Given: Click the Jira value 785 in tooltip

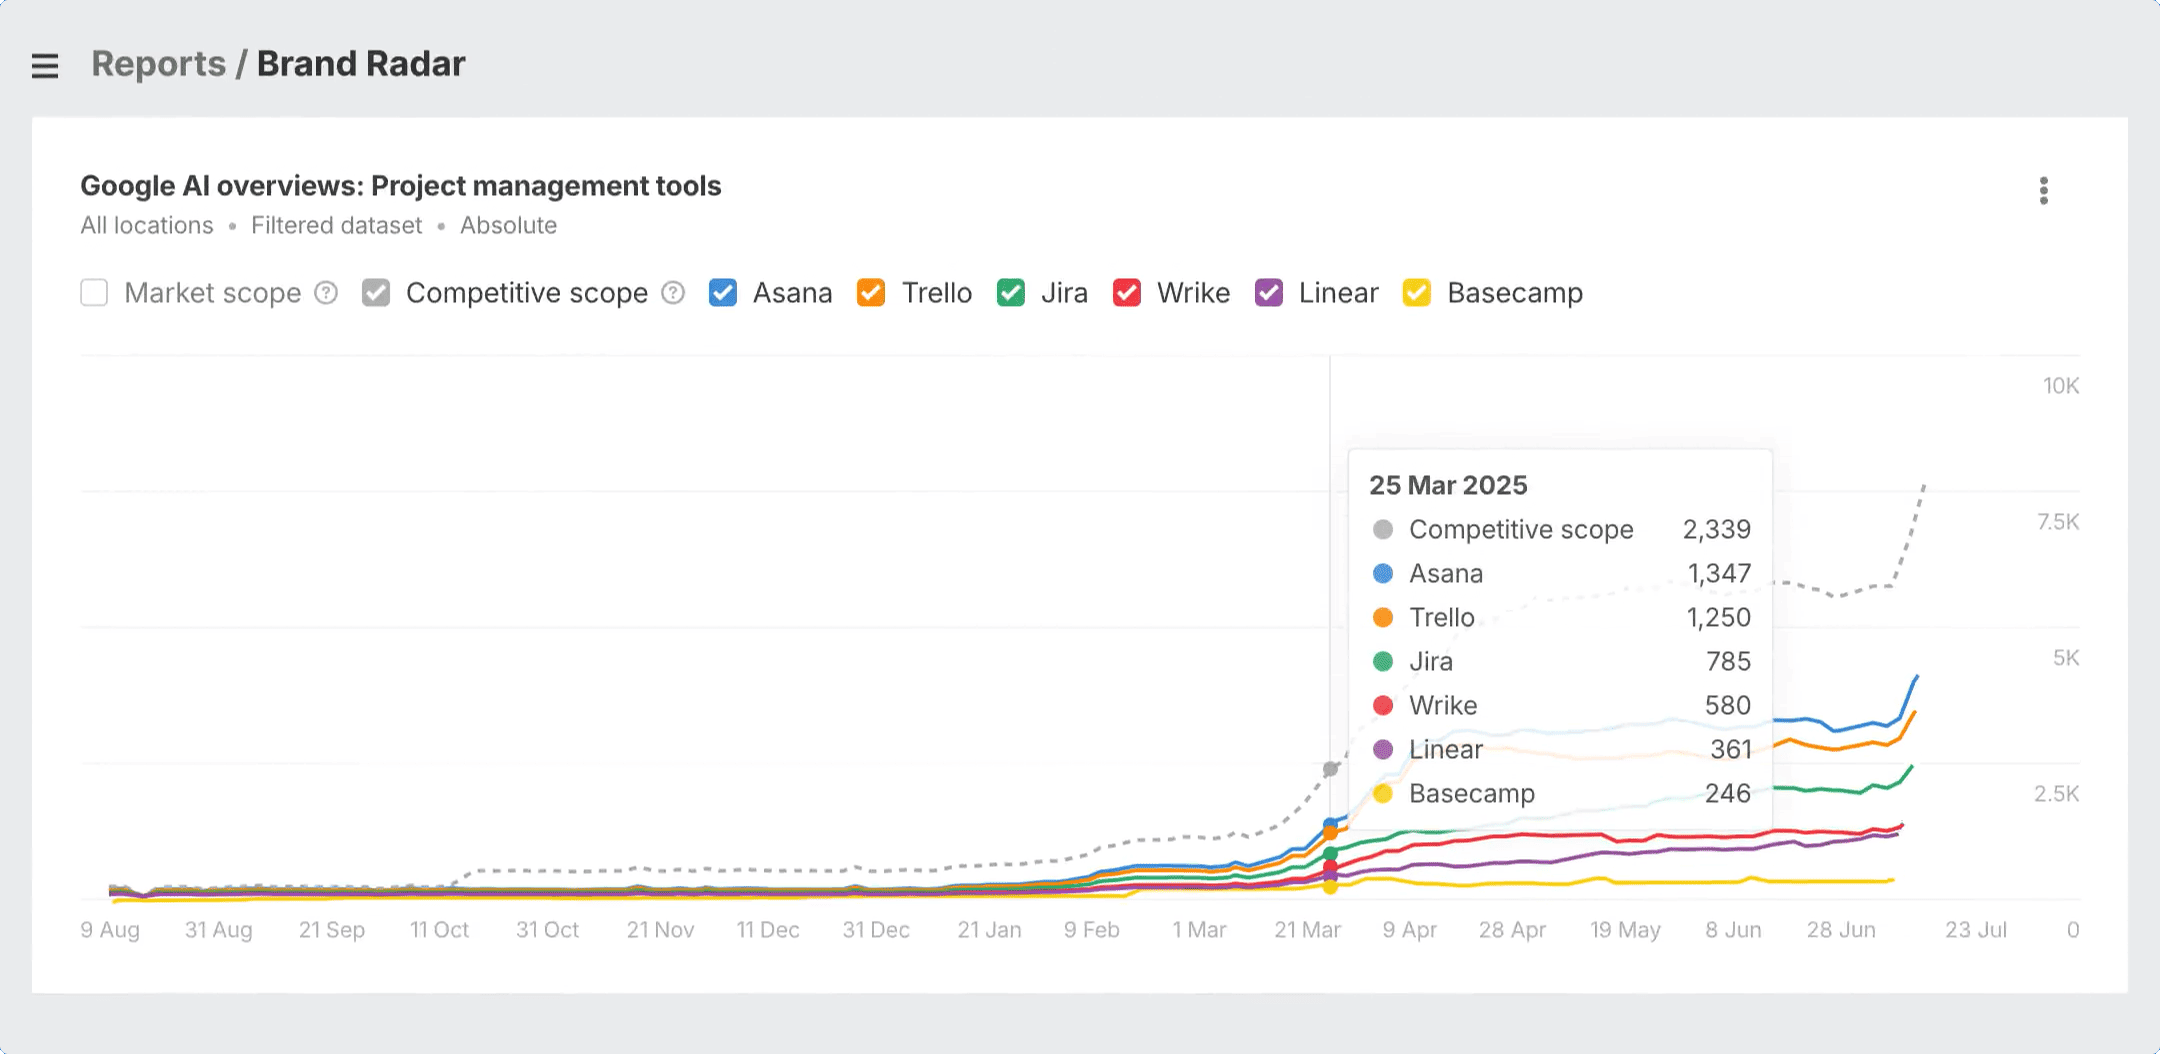Looking at the screenshot, I should coord(1729,662).
